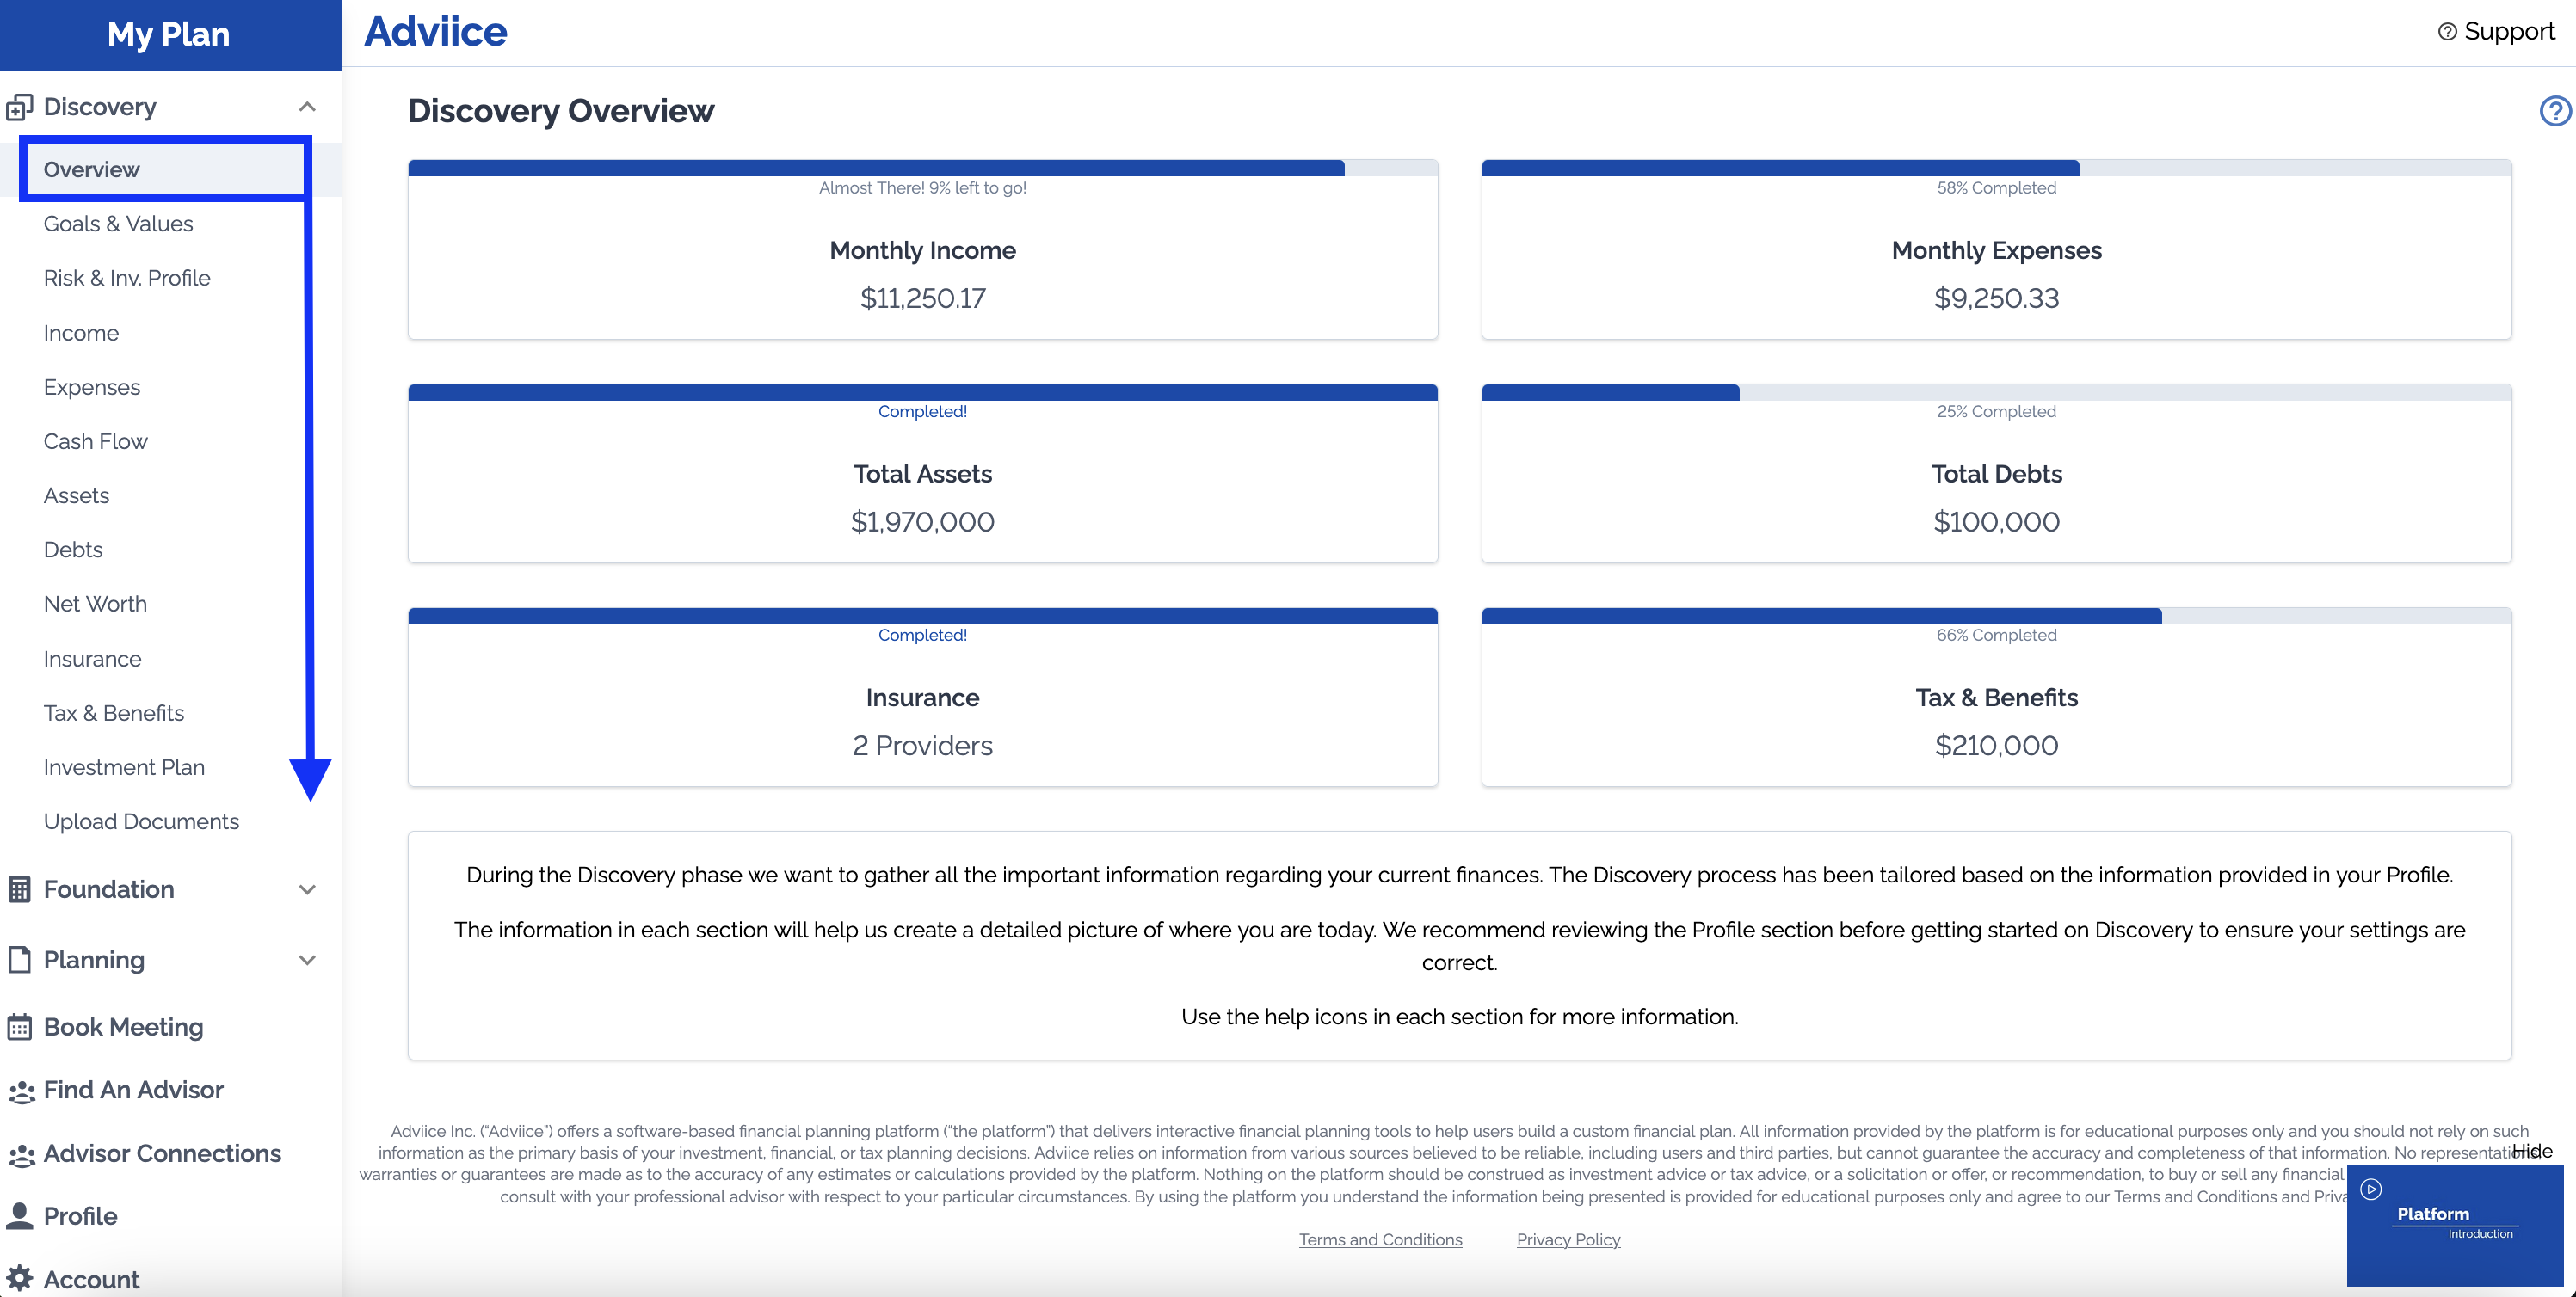Click the Planning document icon
The width and height of the screenshot is (2576, 1297).
pos(19,959)
